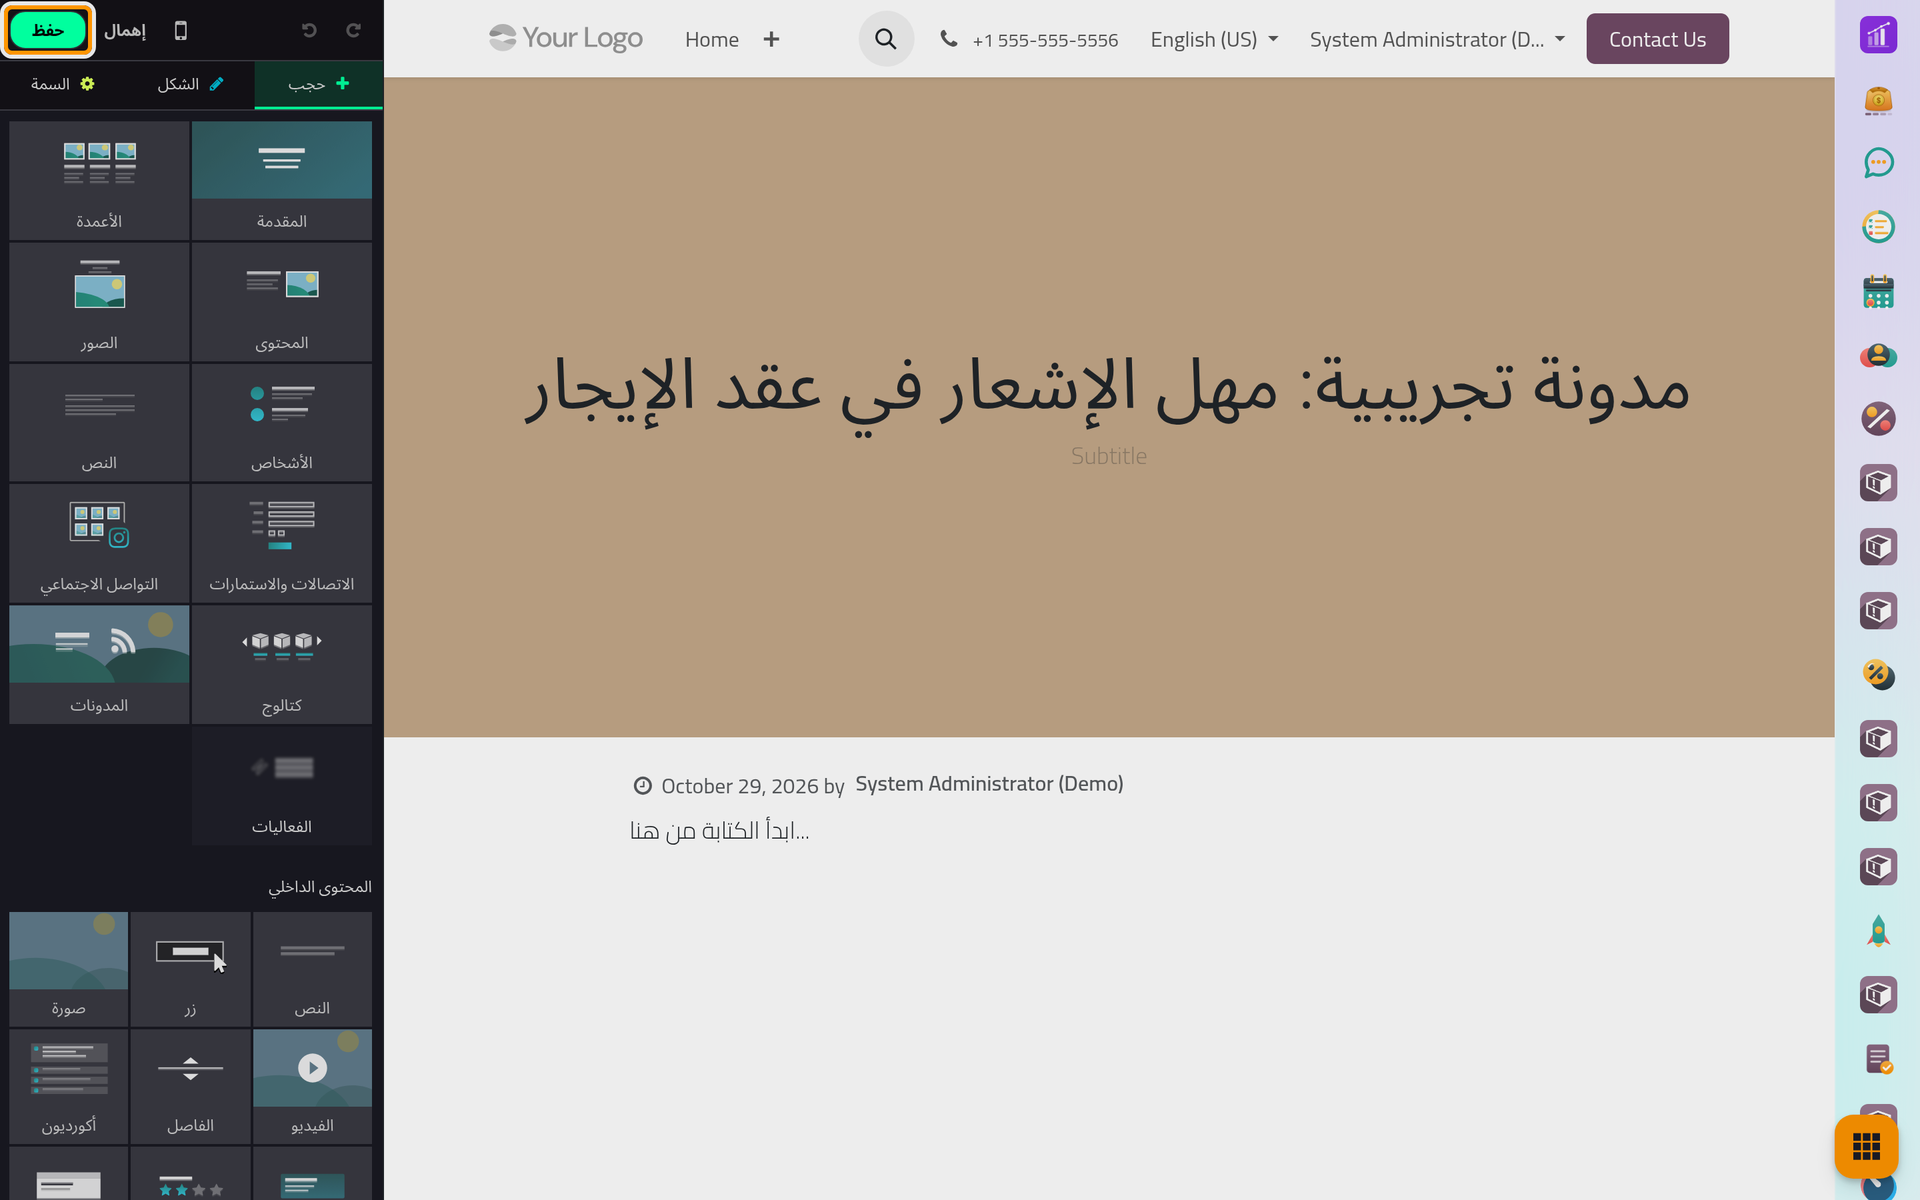
Task: Select the النص text snippet category
Action: click(x=99, y=423)
